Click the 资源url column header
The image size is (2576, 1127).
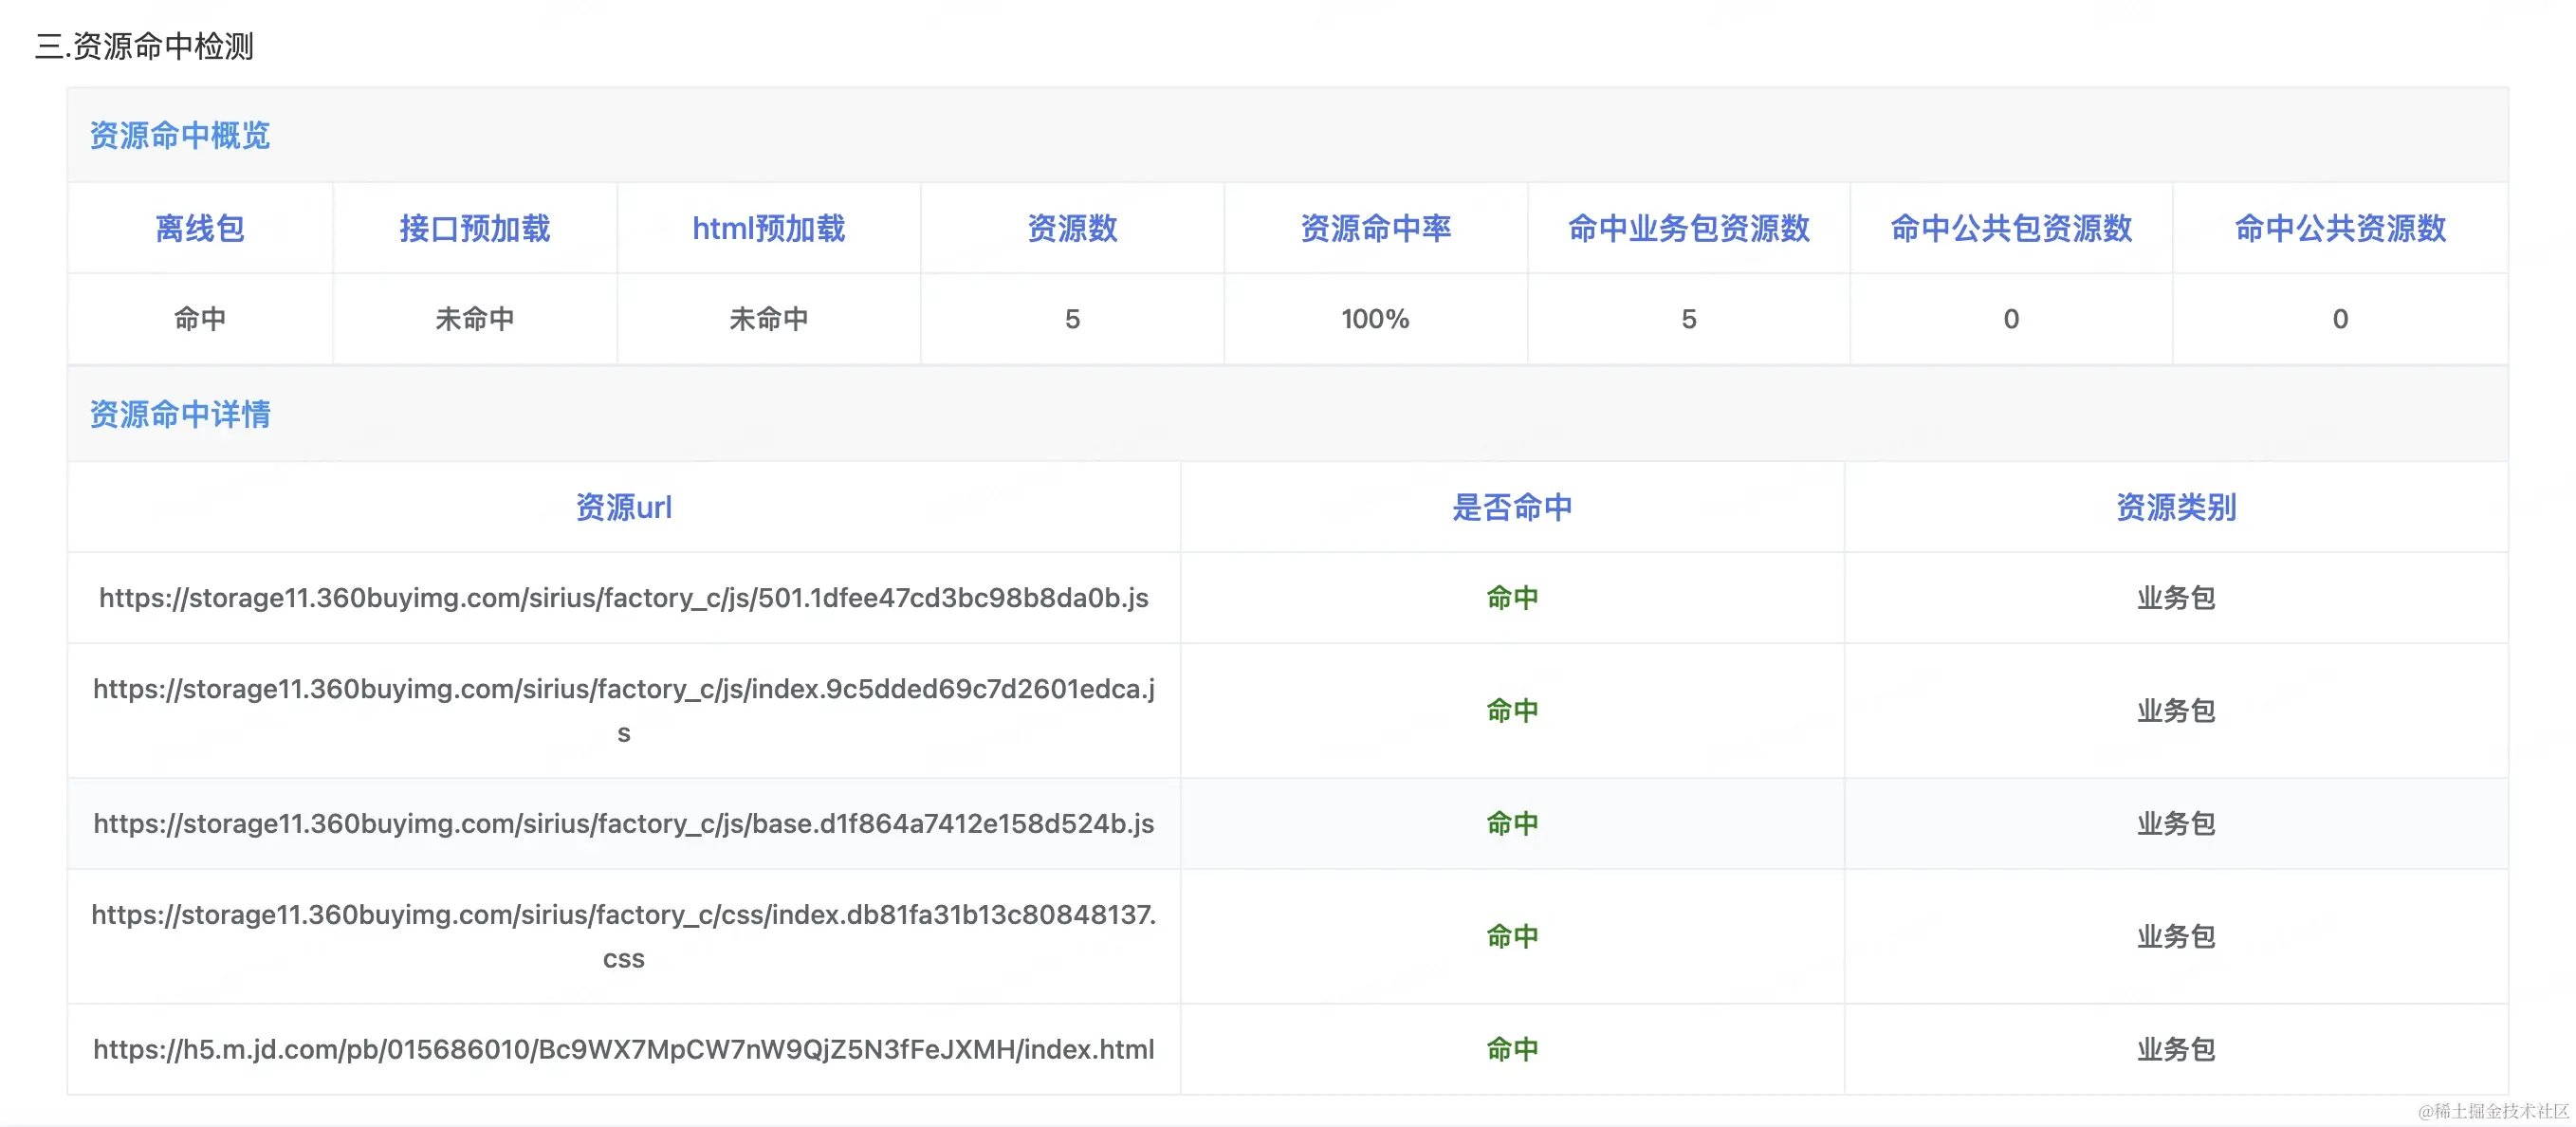tap(623, 507)
